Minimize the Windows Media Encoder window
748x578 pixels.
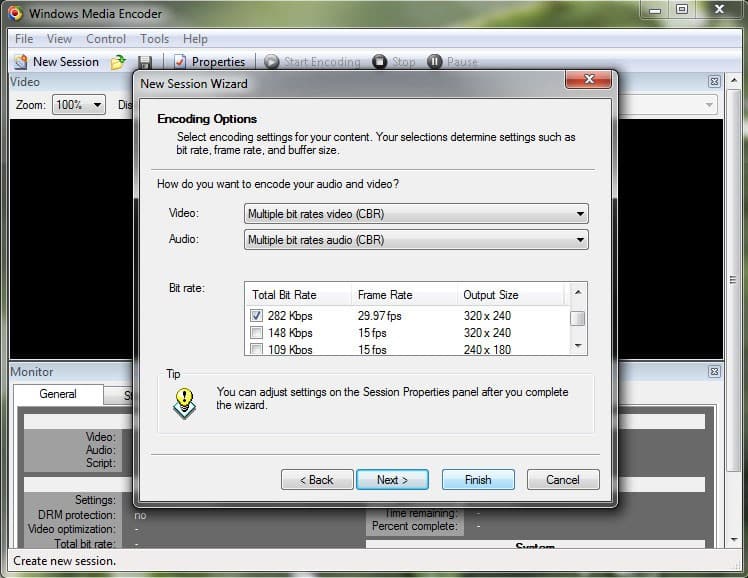pyautogui.click(x=655, y=9)
